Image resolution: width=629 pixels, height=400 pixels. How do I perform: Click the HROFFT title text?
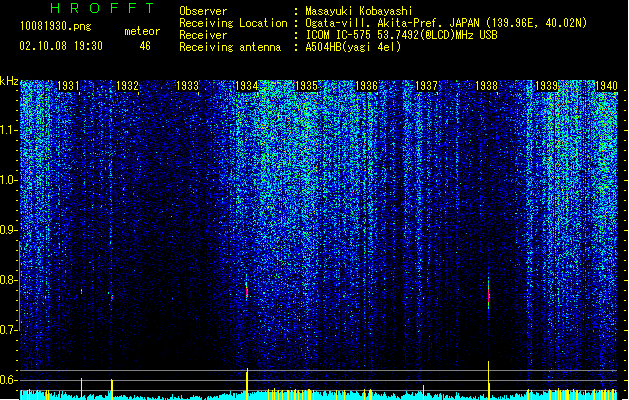(103, 8)
